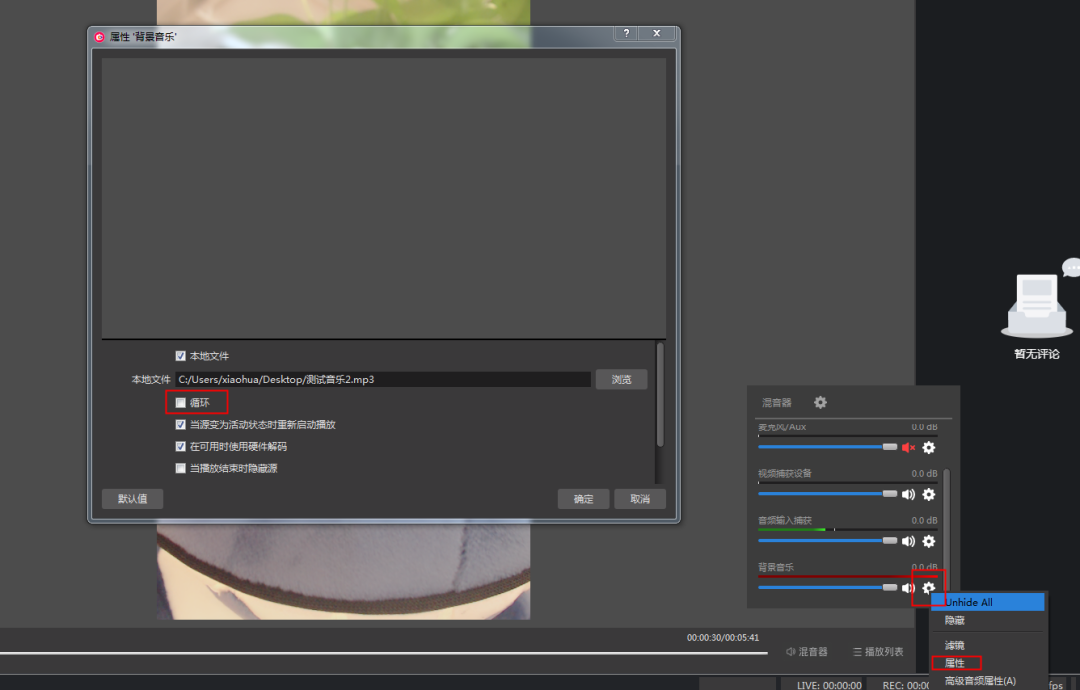Click the 混音器 speaker icon in bottom bar
Image resolution: width=1080 pixels, height=690 pixels.
coord(789,651)
